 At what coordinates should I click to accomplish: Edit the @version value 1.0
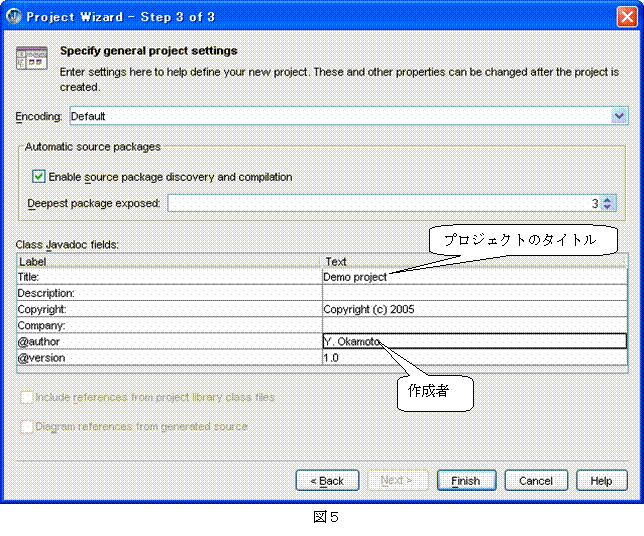pyautogui.click(x=474, y=357)
